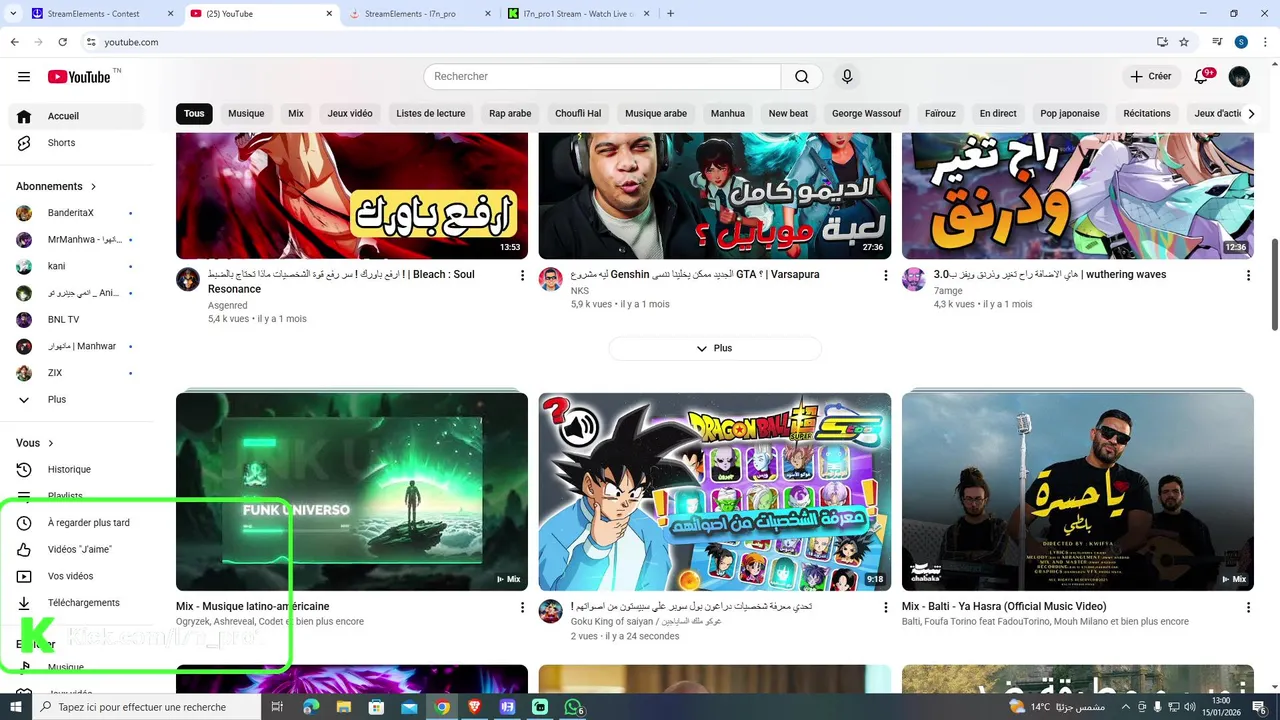Open Brave browser from the taskbar
Image resolution: width=1280 pixels, height=720 pixels.
475,707
